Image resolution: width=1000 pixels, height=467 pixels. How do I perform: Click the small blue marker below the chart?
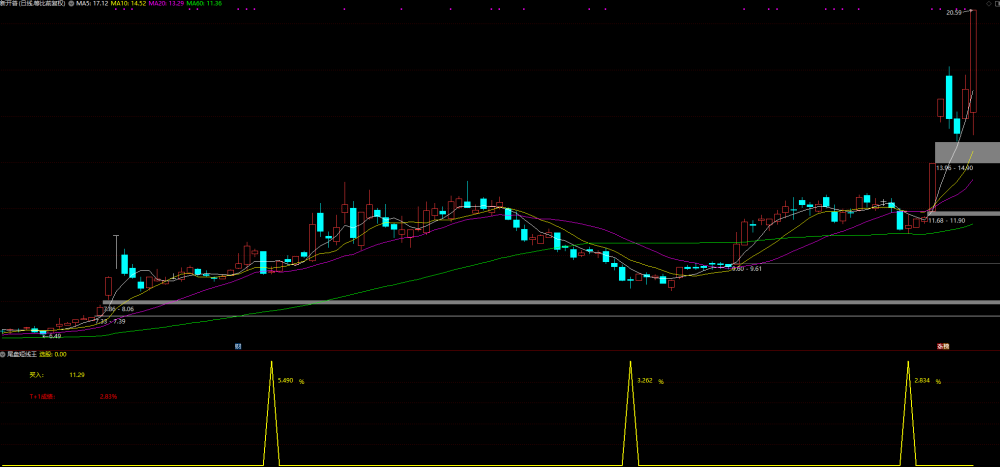[x=237, y=346]
